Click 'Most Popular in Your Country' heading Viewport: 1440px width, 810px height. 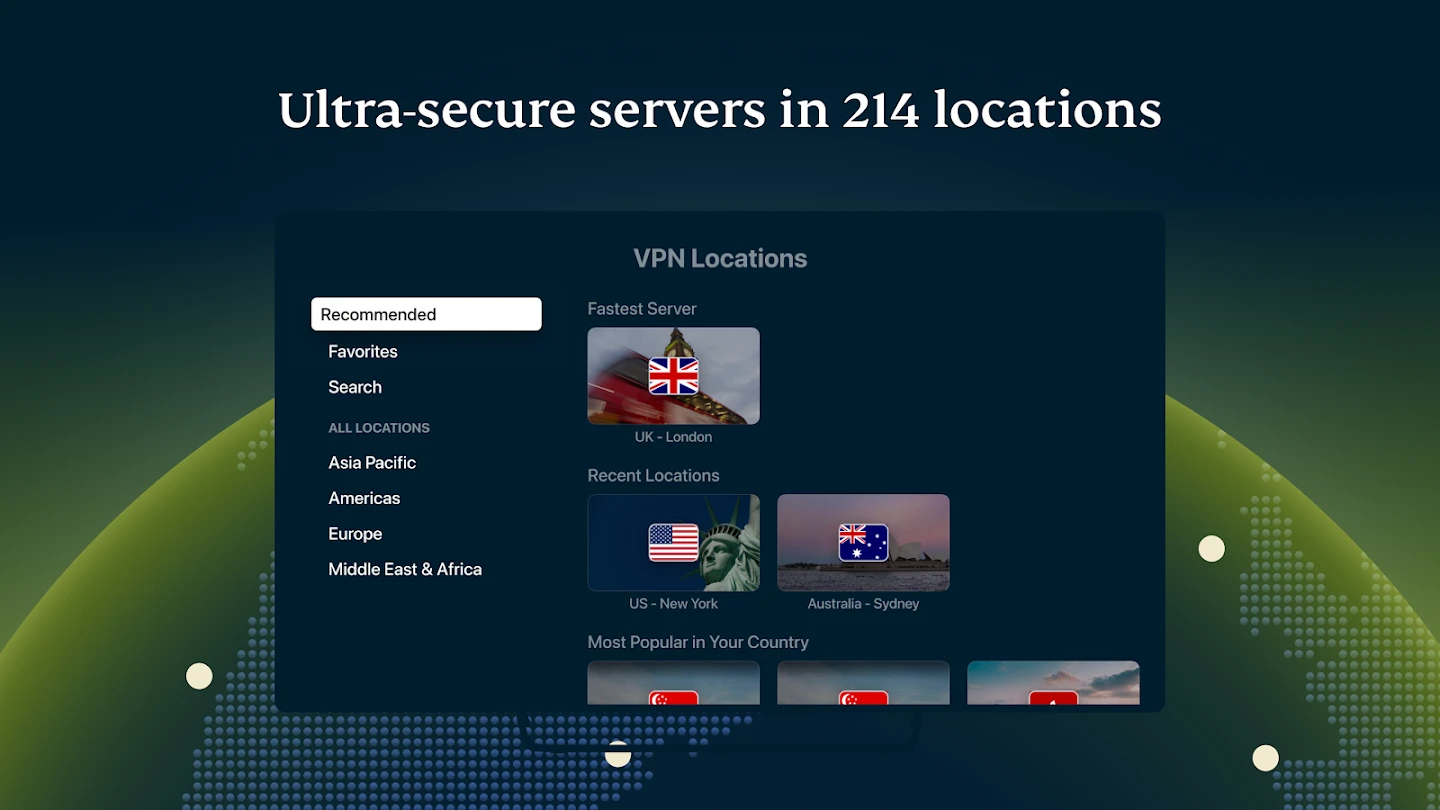click(x=698, y=642)
